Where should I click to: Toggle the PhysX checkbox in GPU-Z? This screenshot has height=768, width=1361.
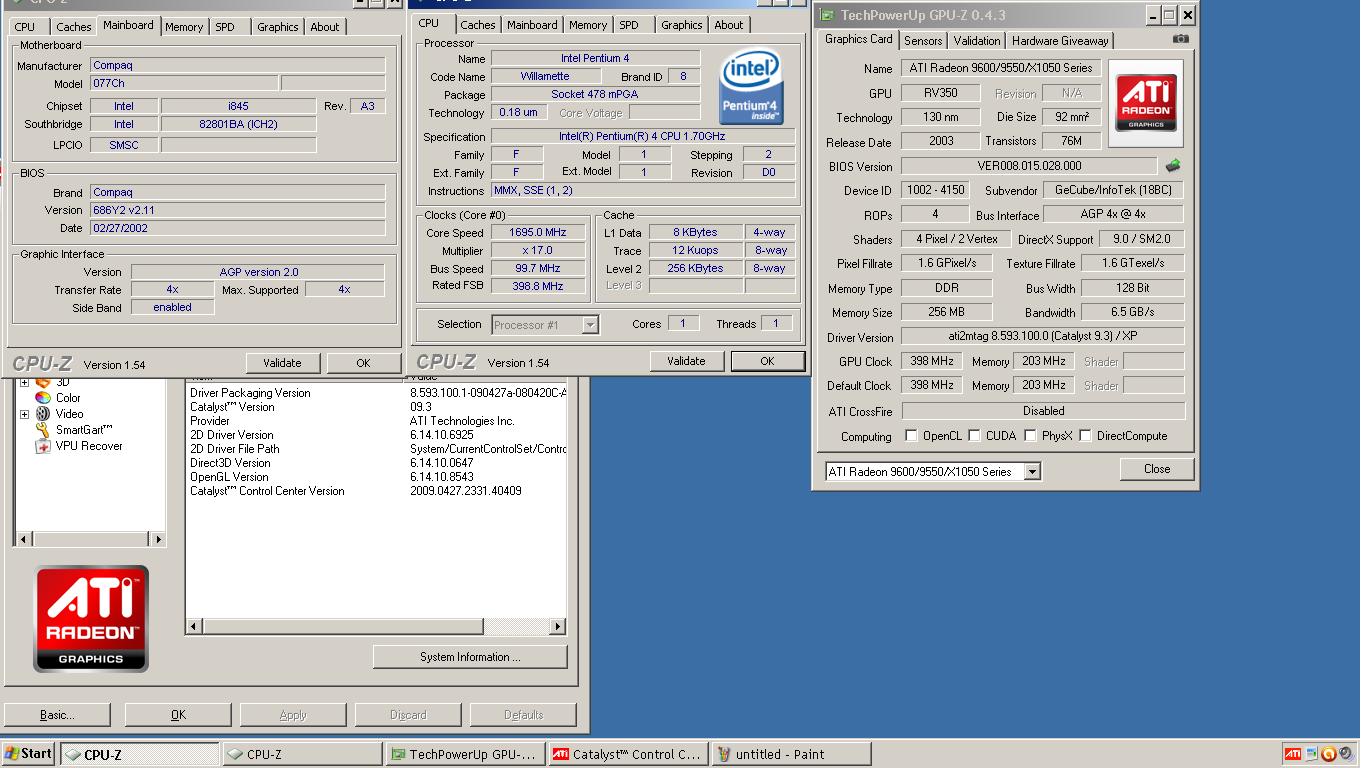pyautogui.click(x=1030, y=436)
